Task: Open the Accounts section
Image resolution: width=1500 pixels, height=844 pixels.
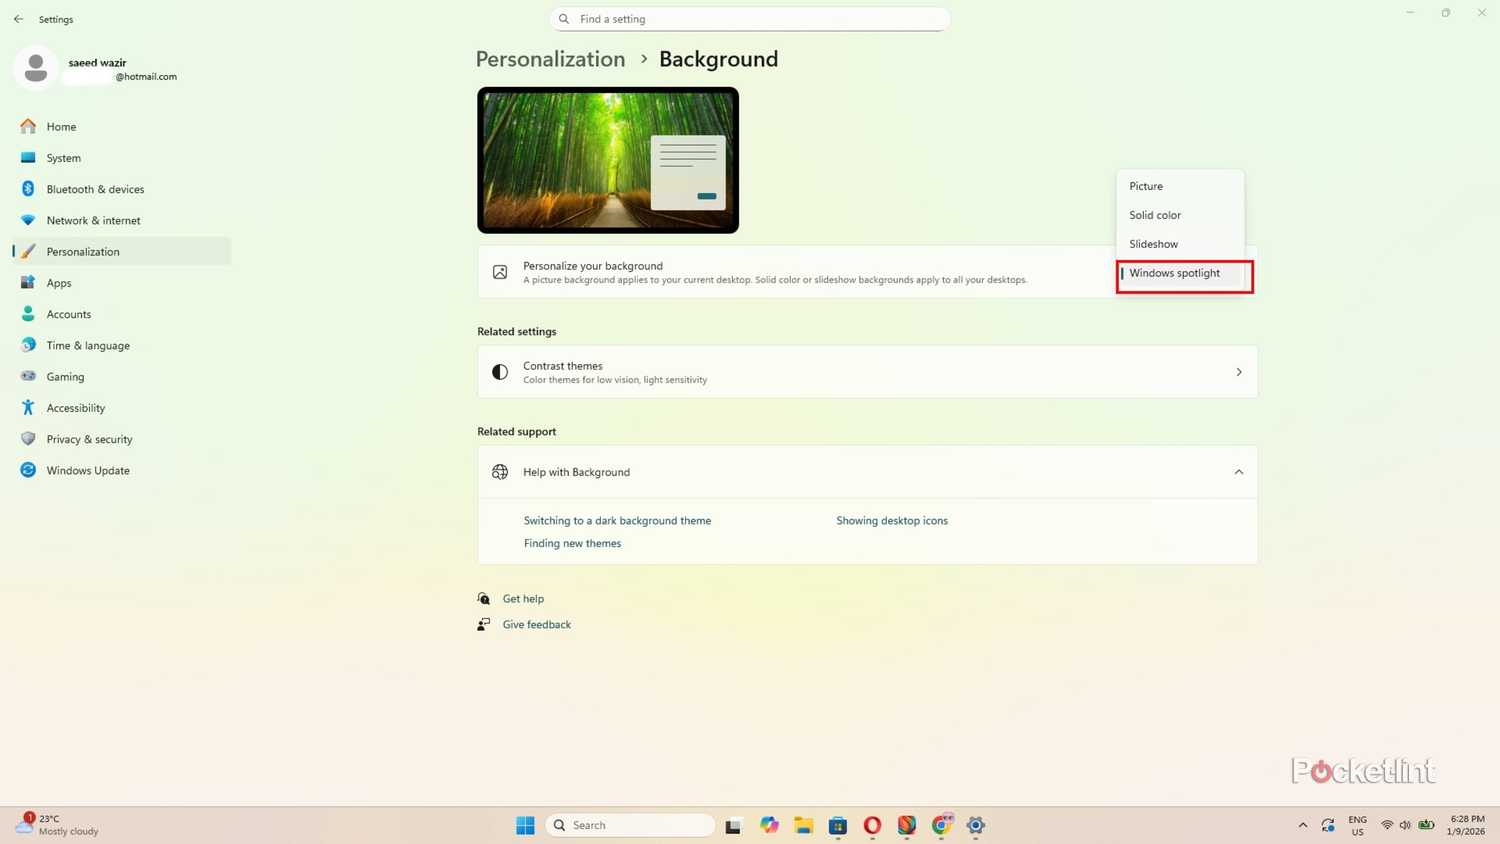Action: [x=68, y=314]
